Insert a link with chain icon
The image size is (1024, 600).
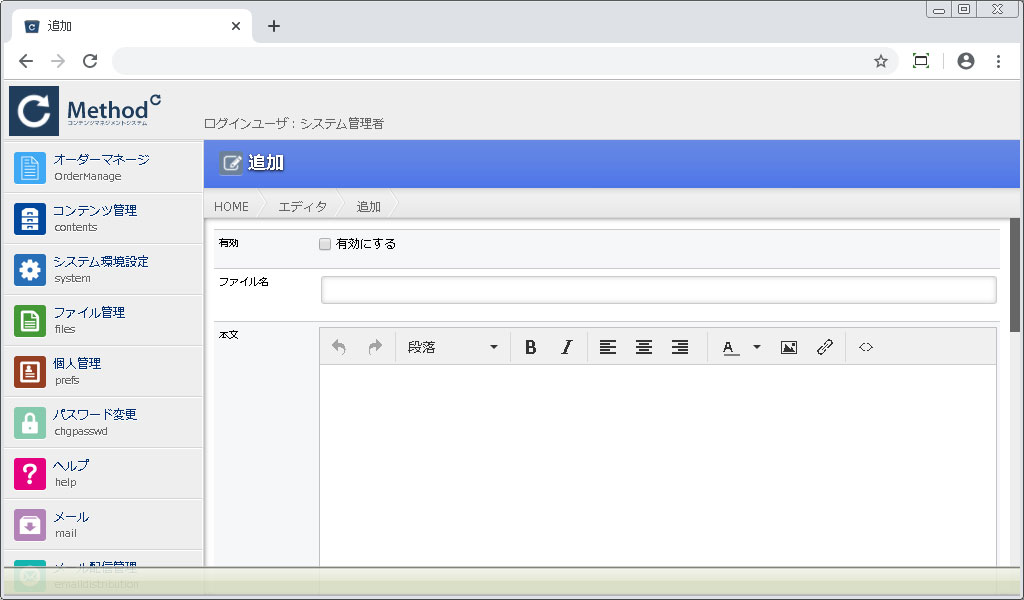tap(825, 347)
